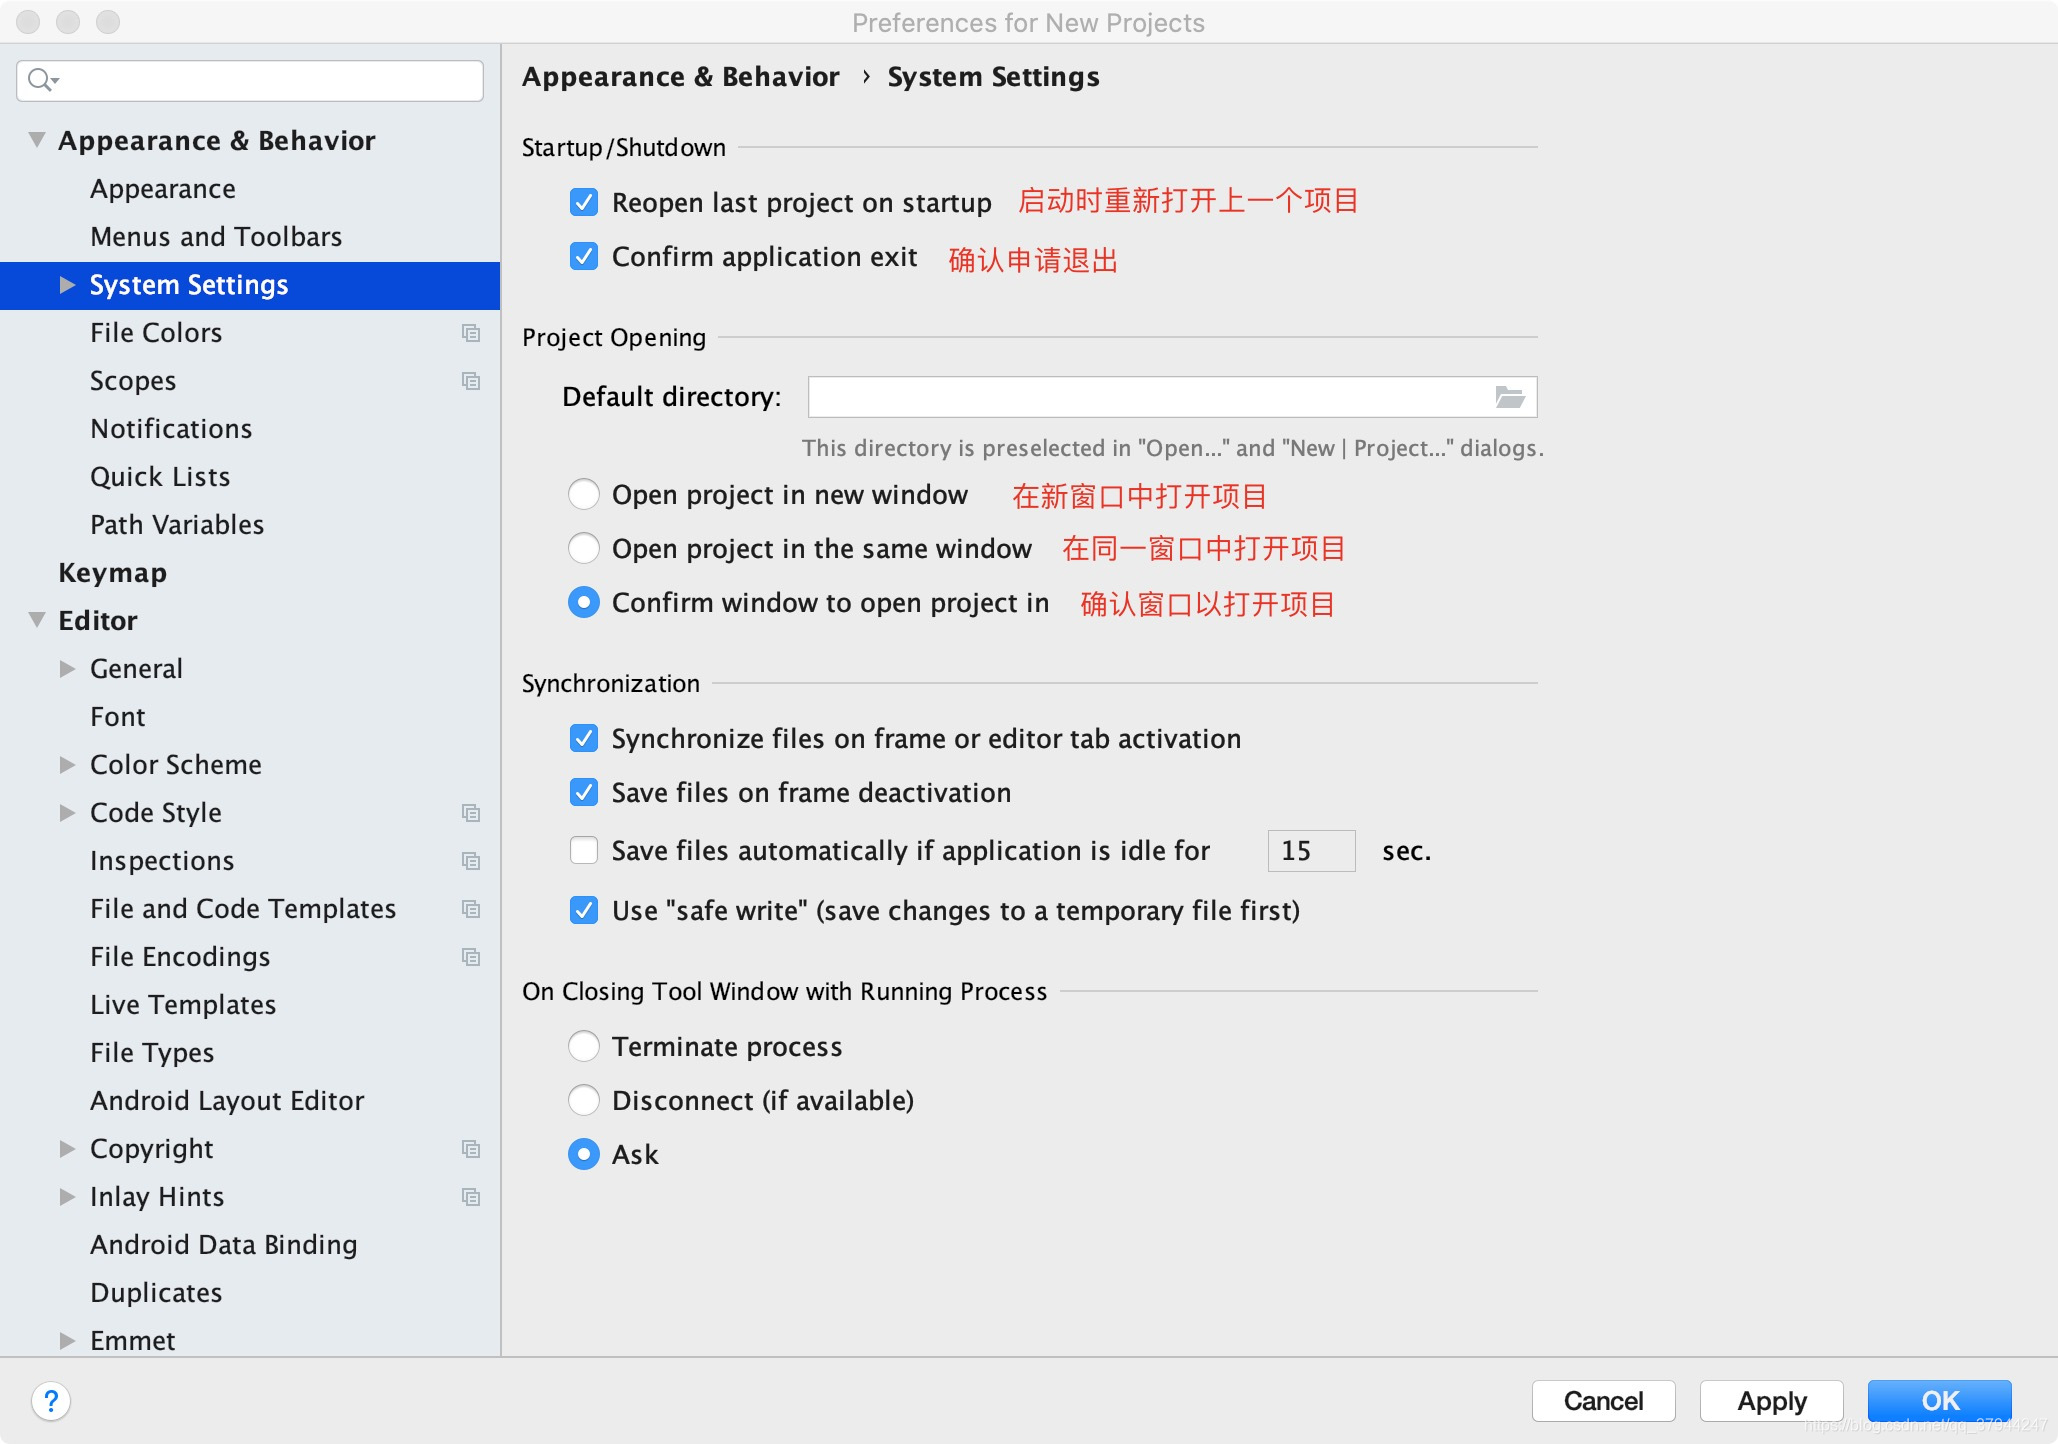Click the project-level icon beside File and Code Templates

pyautogui.click(x=471, y=909)
